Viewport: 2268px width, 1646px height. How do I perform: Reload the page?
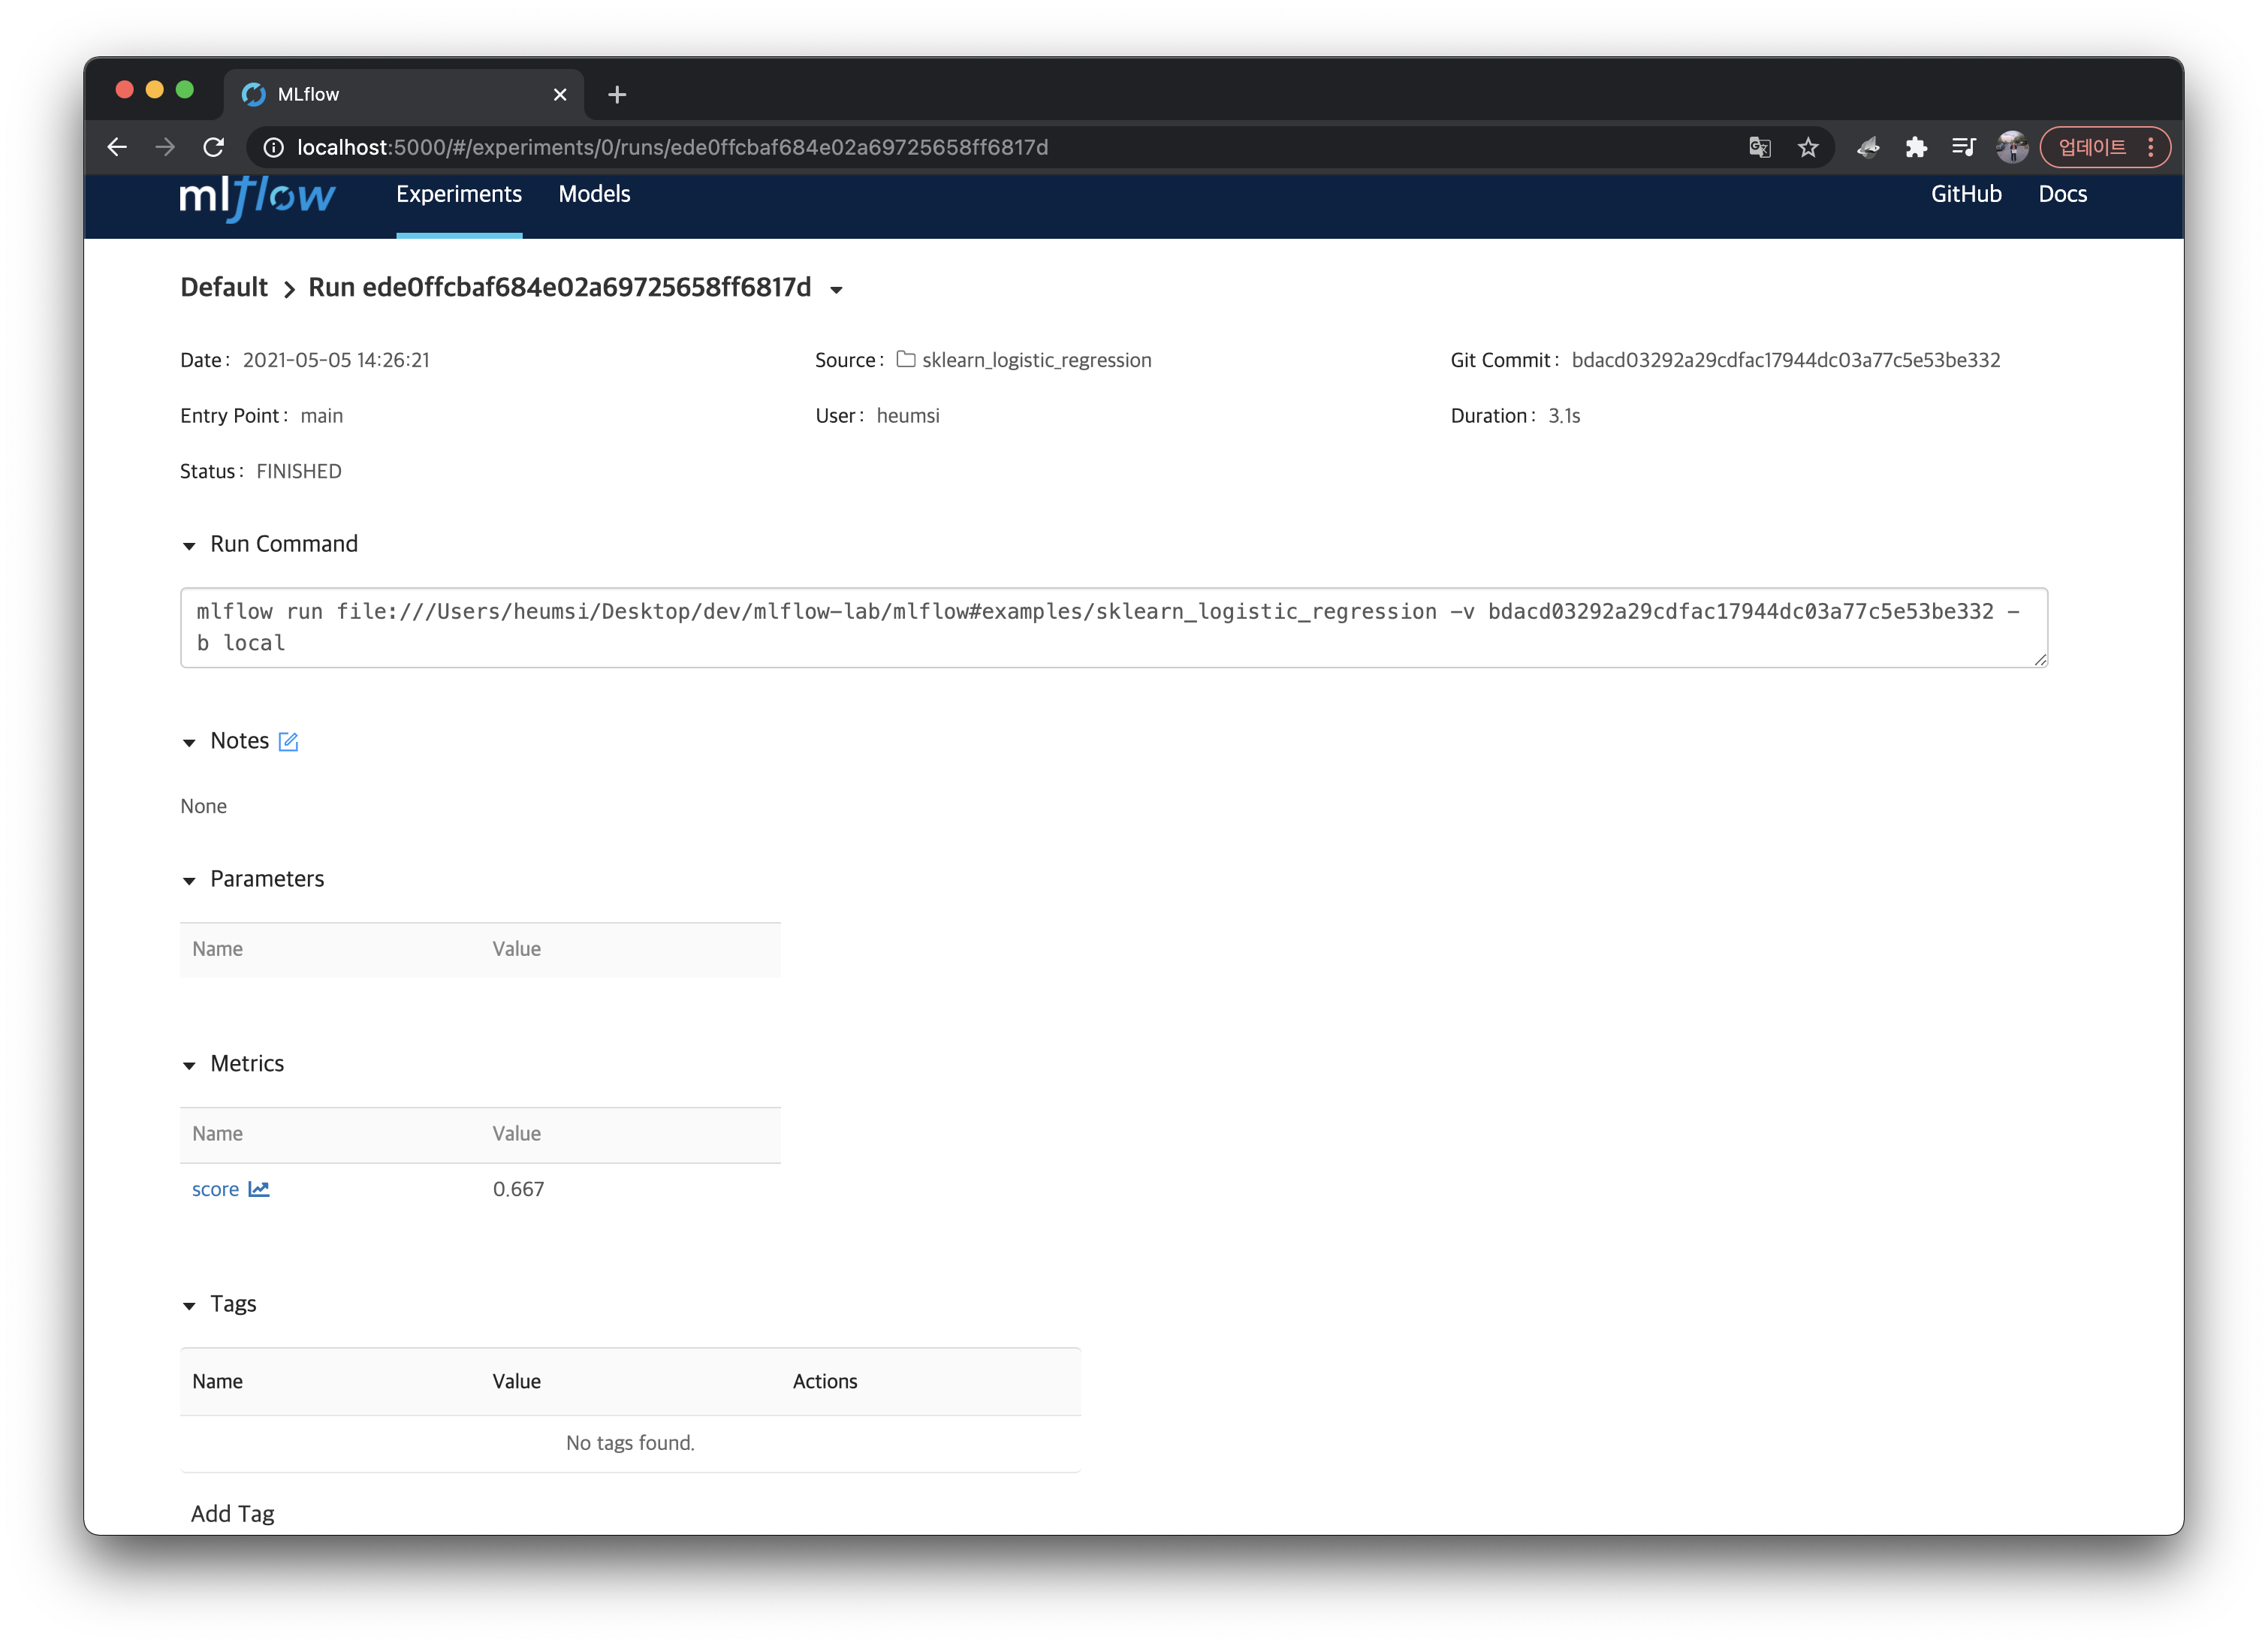[214, 148]
